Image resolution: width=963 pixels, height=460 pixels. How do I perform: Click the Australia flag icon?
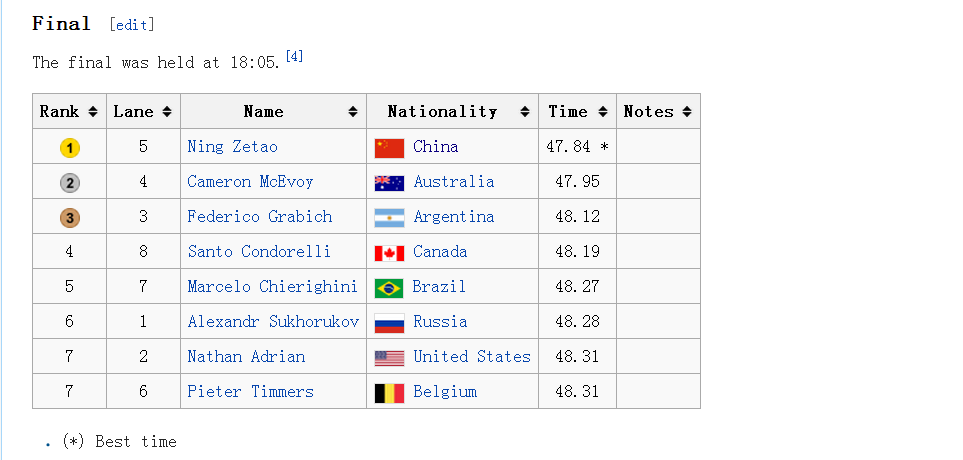coord(389,183)
